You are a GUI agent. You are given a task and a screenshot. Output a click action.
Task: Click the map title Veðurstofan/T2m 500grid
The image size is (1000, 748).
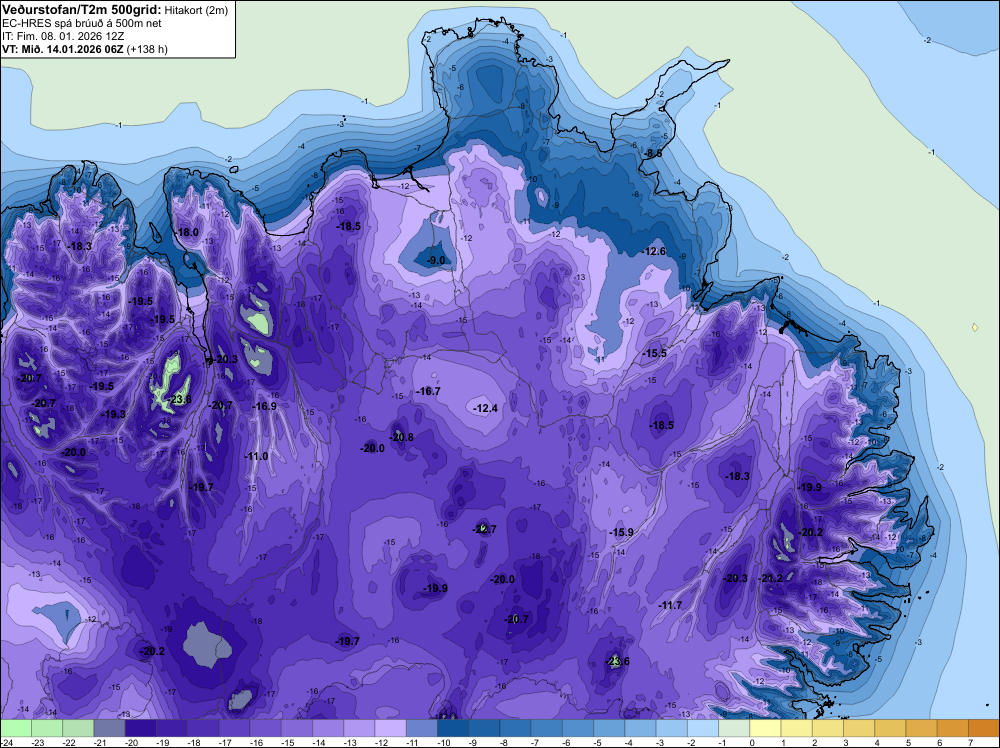pyautogui.click(x=81, y=10)
